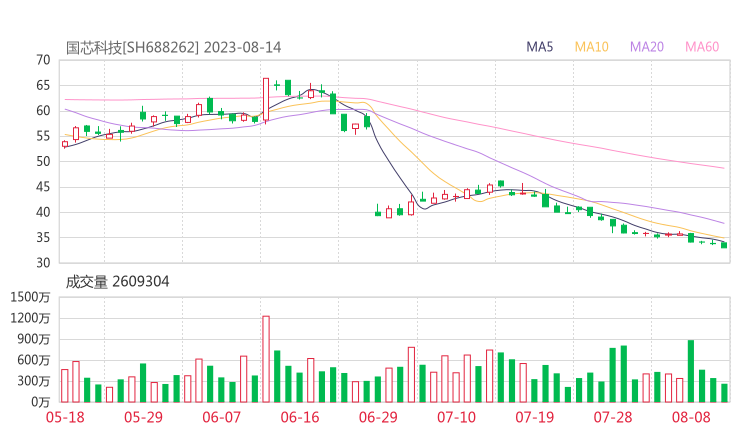Click the MA20 legend label

pos(647,47)
